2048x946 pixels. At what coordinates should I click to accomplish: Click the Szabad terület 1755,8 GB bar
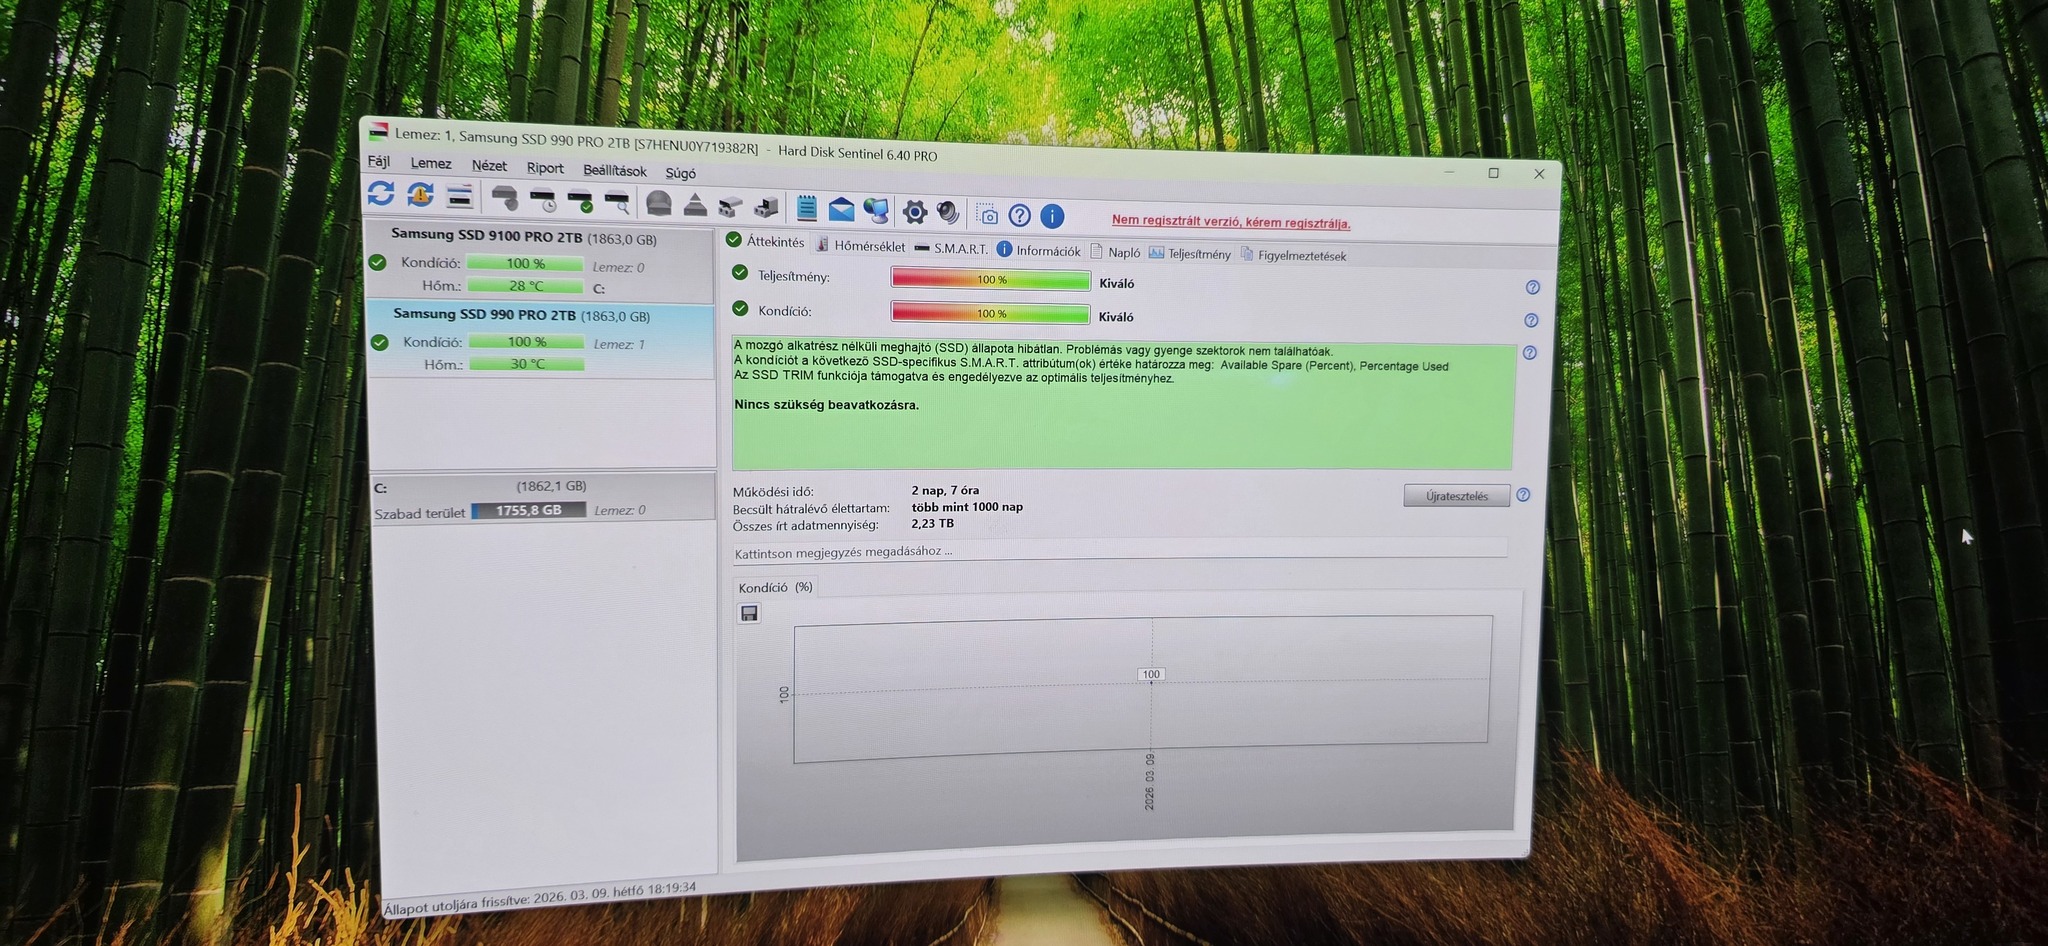[528, 510]
